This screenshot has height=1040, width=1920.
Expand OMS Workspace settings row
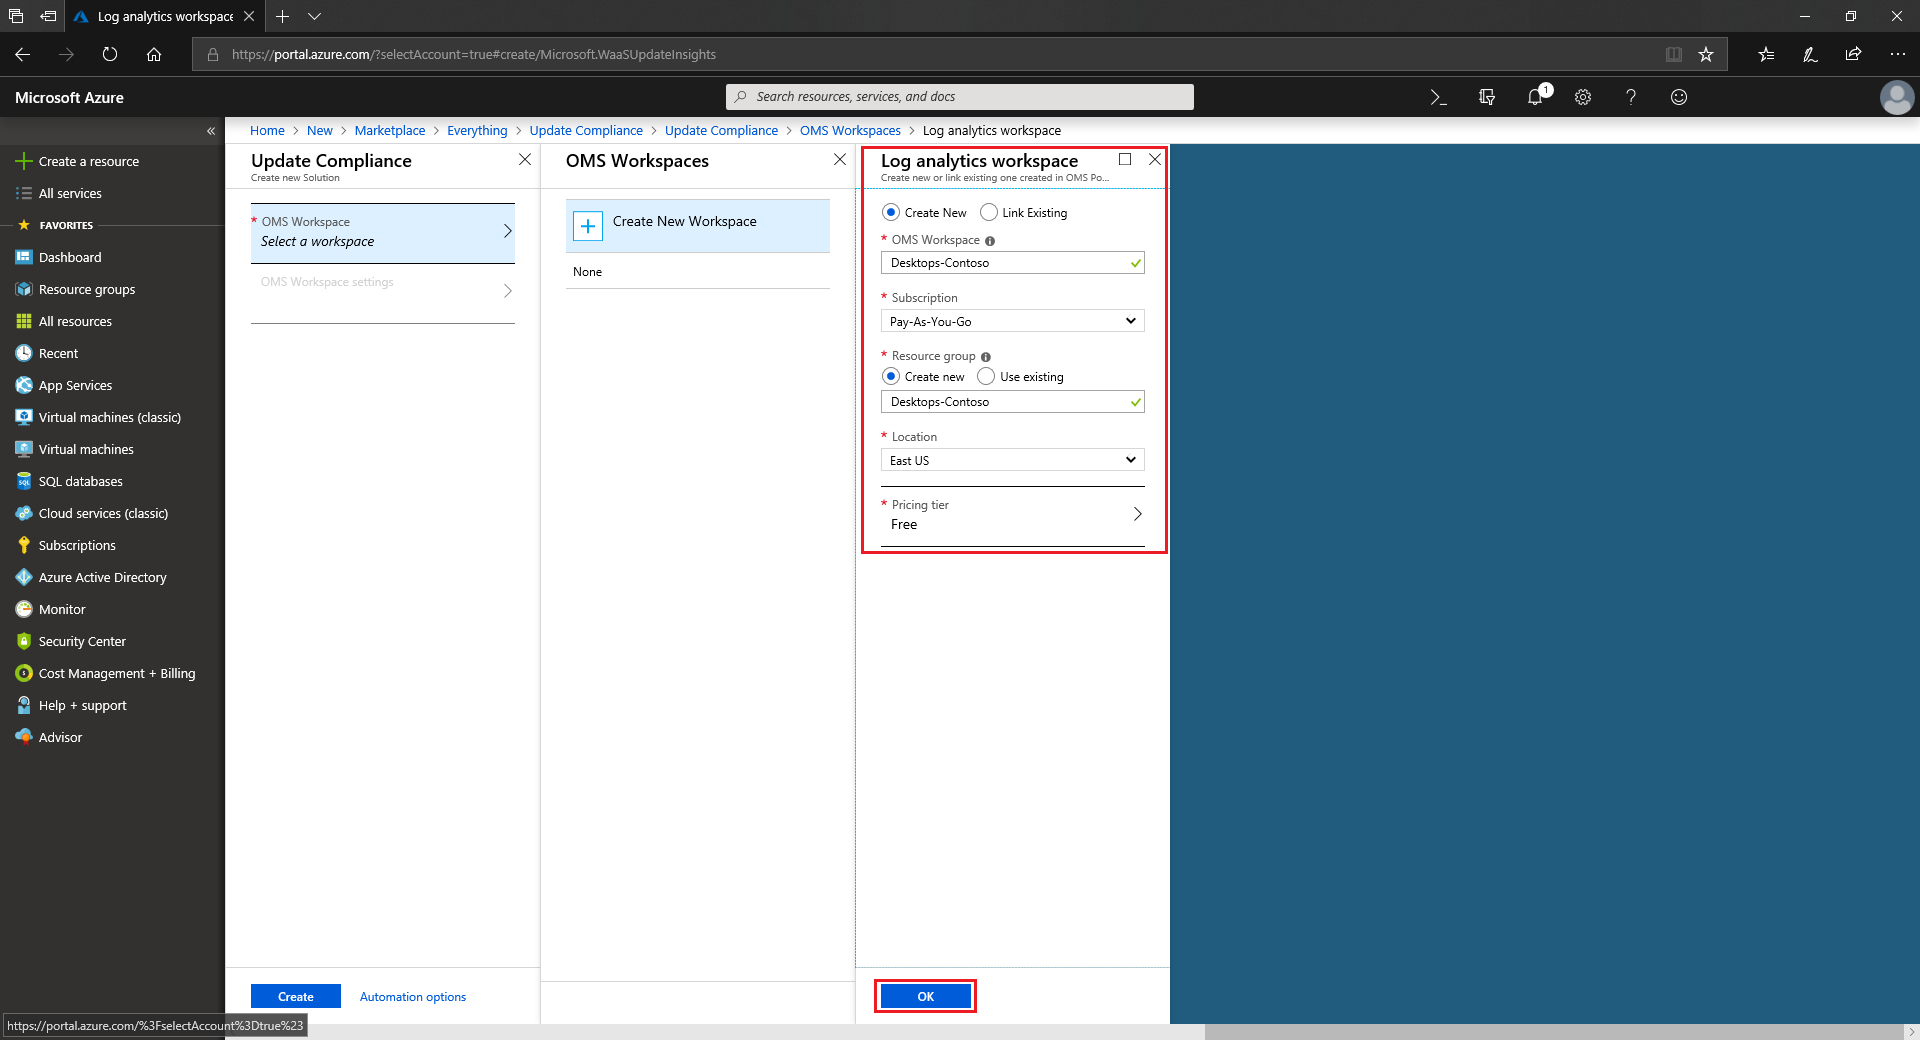[383, 291]
